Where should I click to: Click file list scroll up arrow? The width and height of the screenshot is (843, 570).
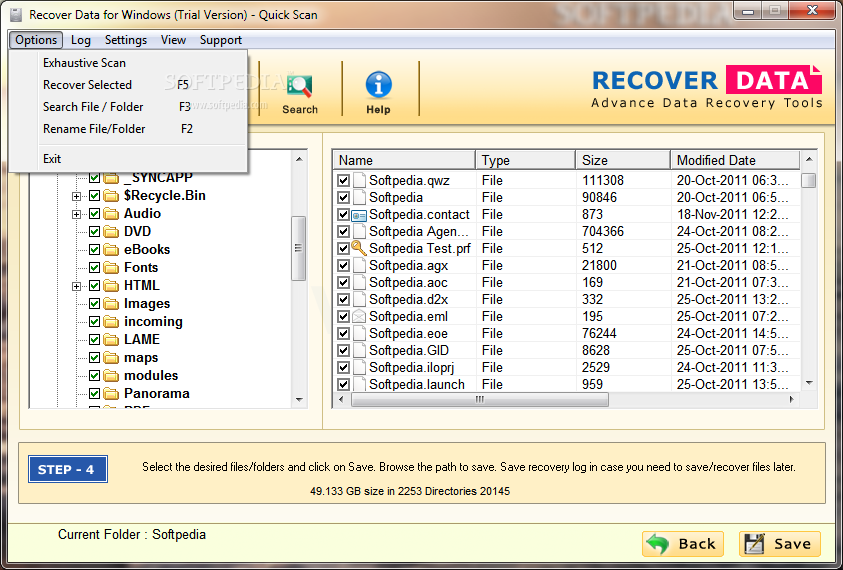809,159
